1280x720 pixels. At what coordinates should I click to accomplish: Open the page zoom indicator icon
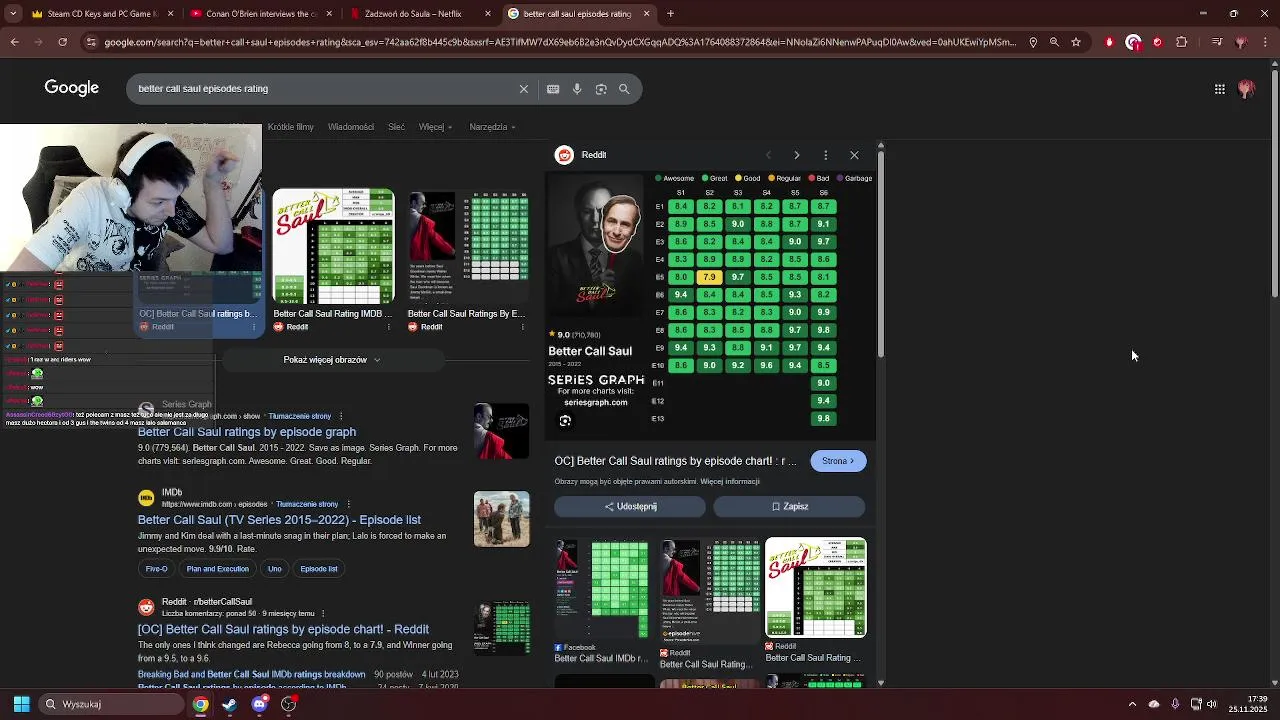(1054, 42)
